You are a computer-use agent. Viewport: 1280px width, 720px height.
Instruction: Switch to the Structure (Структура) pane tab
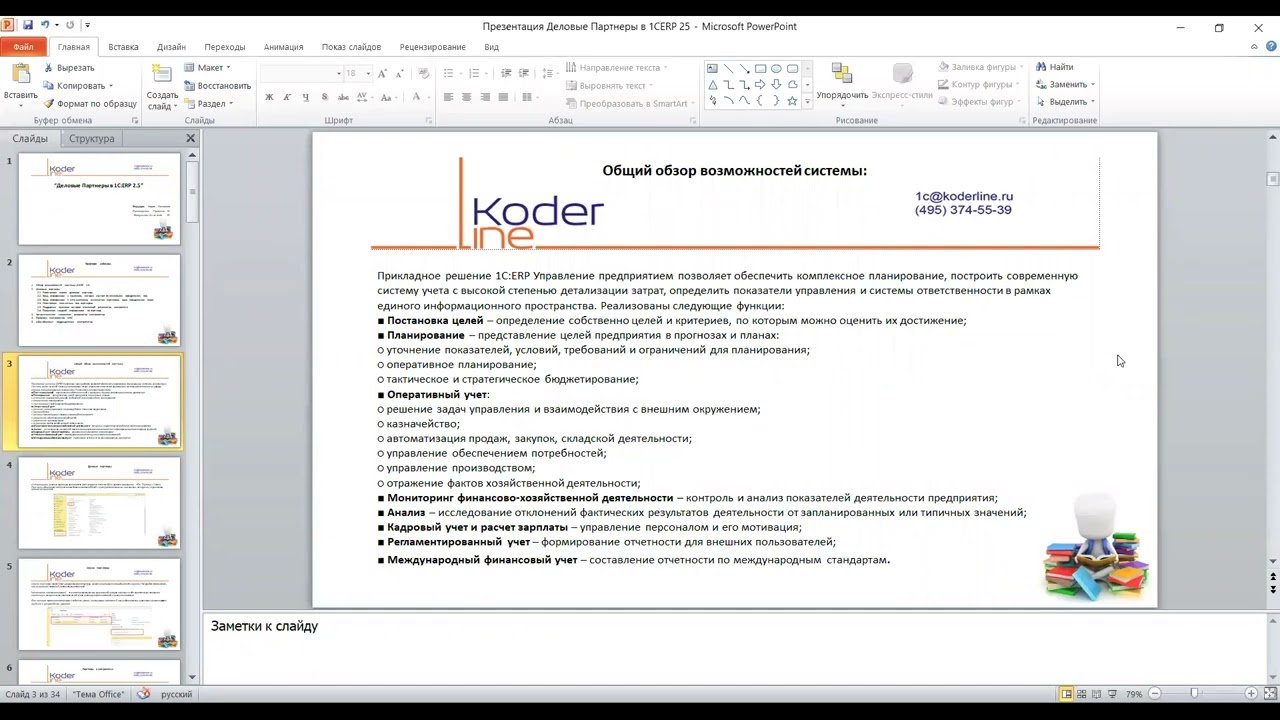click(92, 139)
